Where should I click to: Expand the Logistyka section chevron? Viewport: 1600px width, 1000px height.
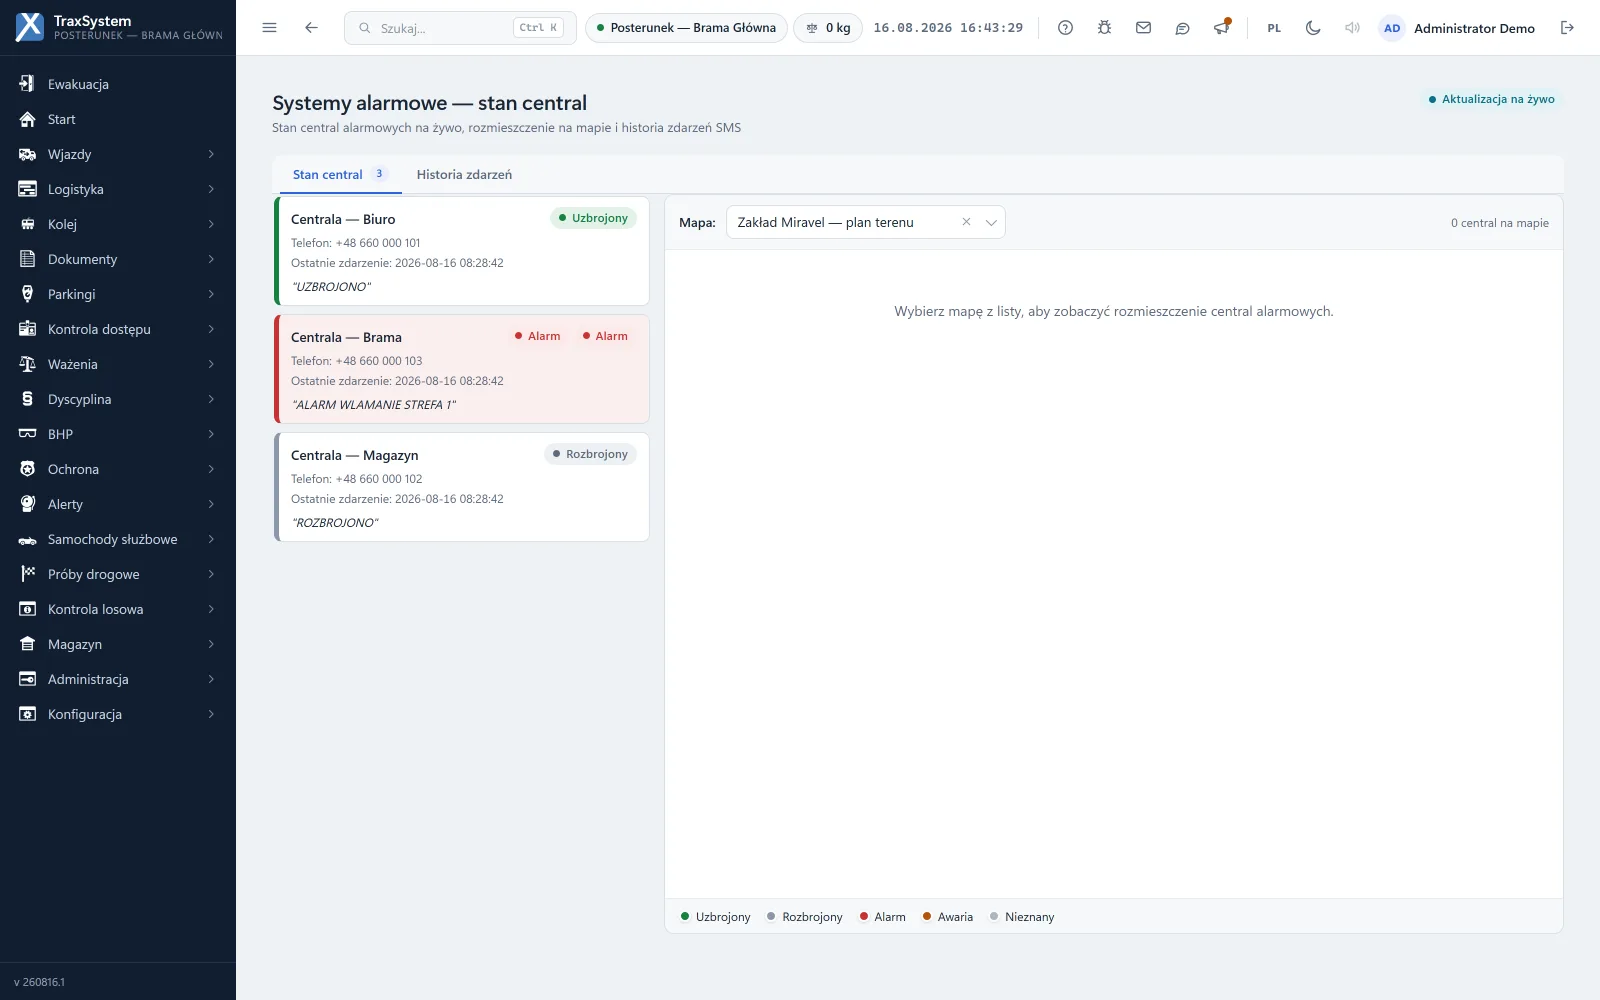[x=211, y=189]
